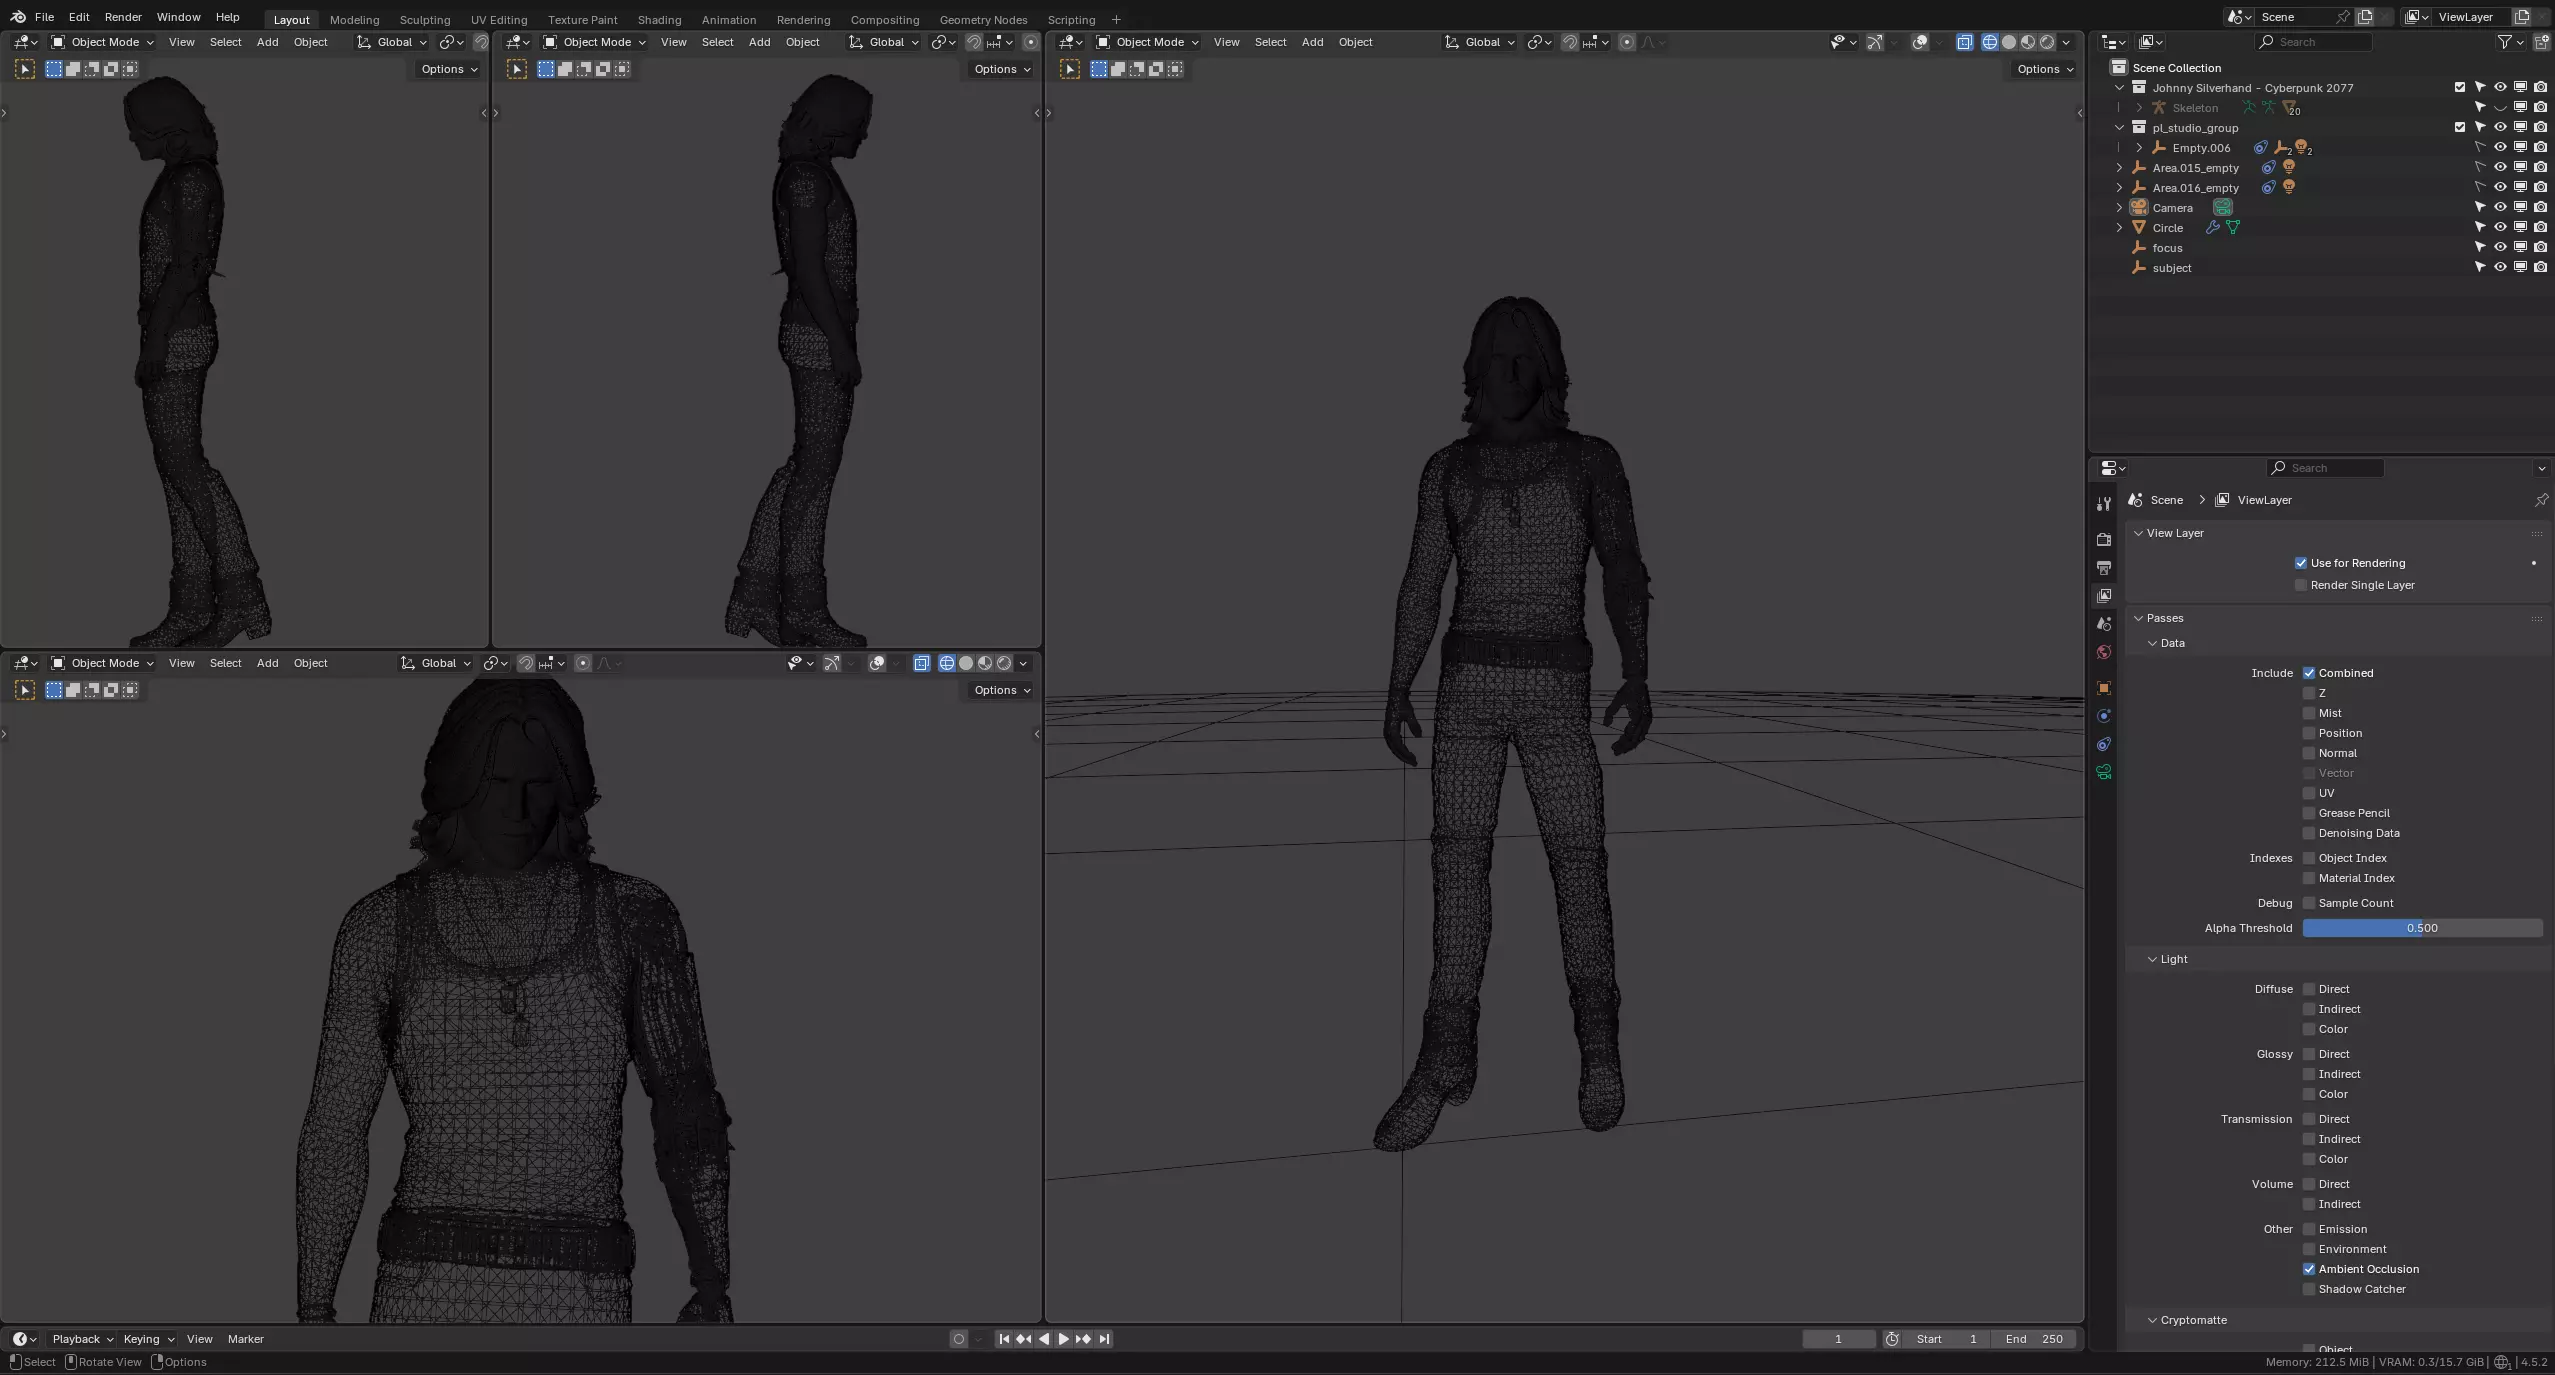Open Object Mode dropdown in large viewport
Image resolution: width=2555 pixels, height=1375 pixels.
[x=1147, y=42]
